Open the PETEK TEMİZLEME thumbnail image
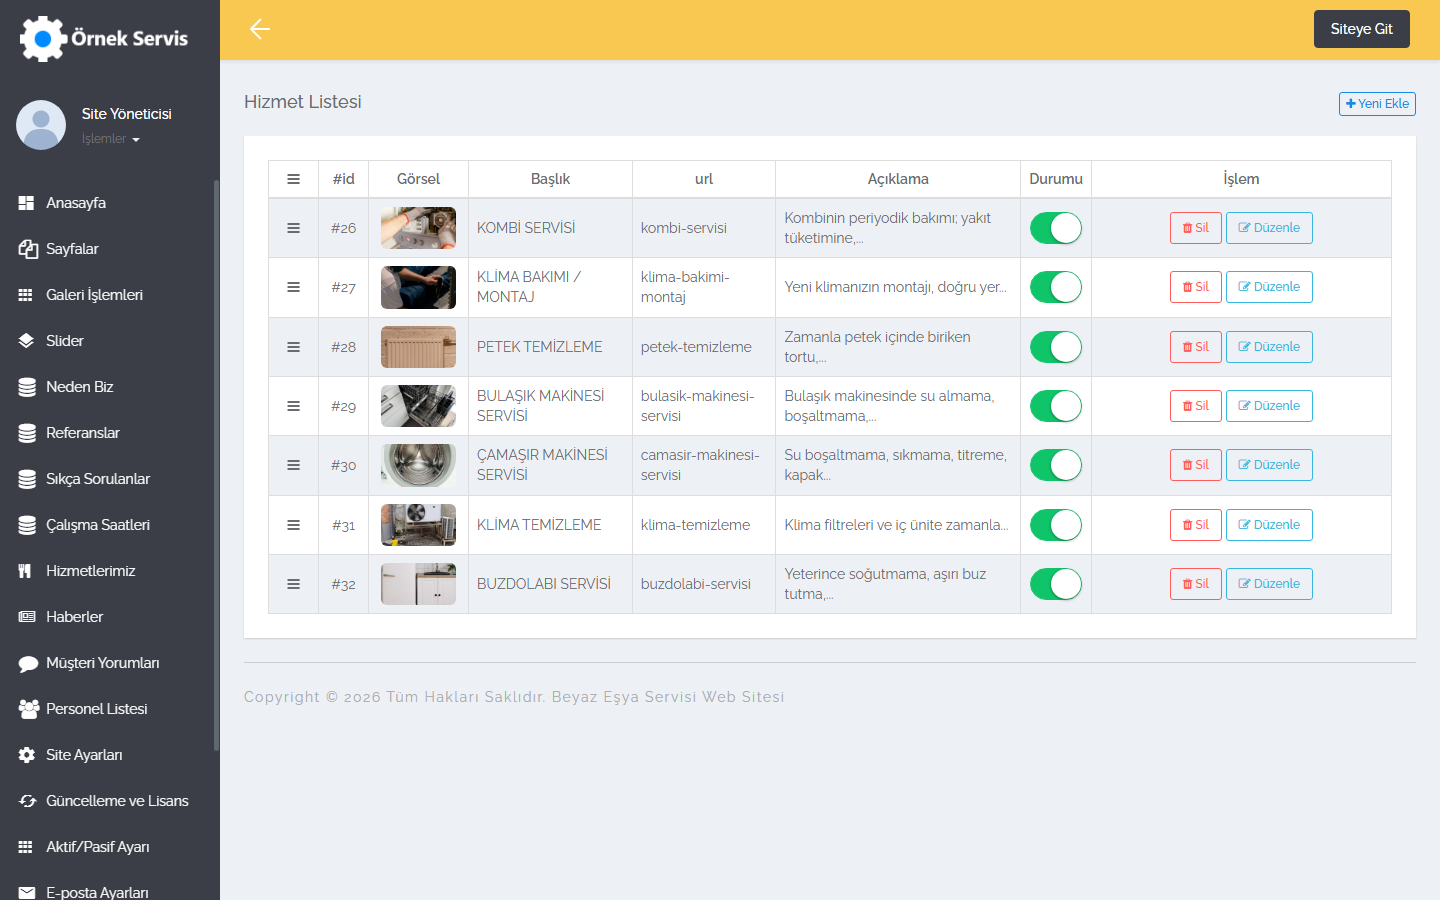 (x=418, y=347)
